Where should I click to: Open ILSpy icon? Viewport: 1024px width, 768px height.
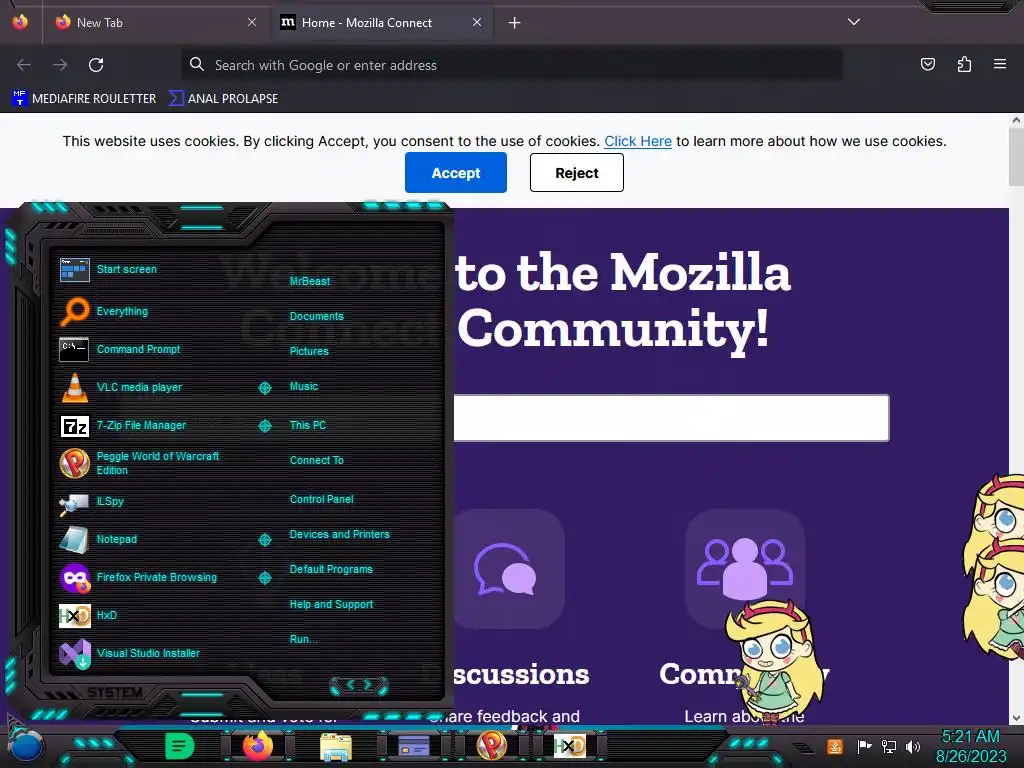74,503
